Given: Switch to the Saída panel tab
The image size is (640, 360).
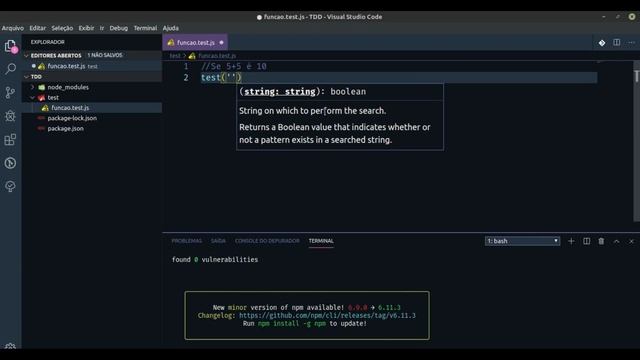Looking at the screenshot, I should click(218, 241).
